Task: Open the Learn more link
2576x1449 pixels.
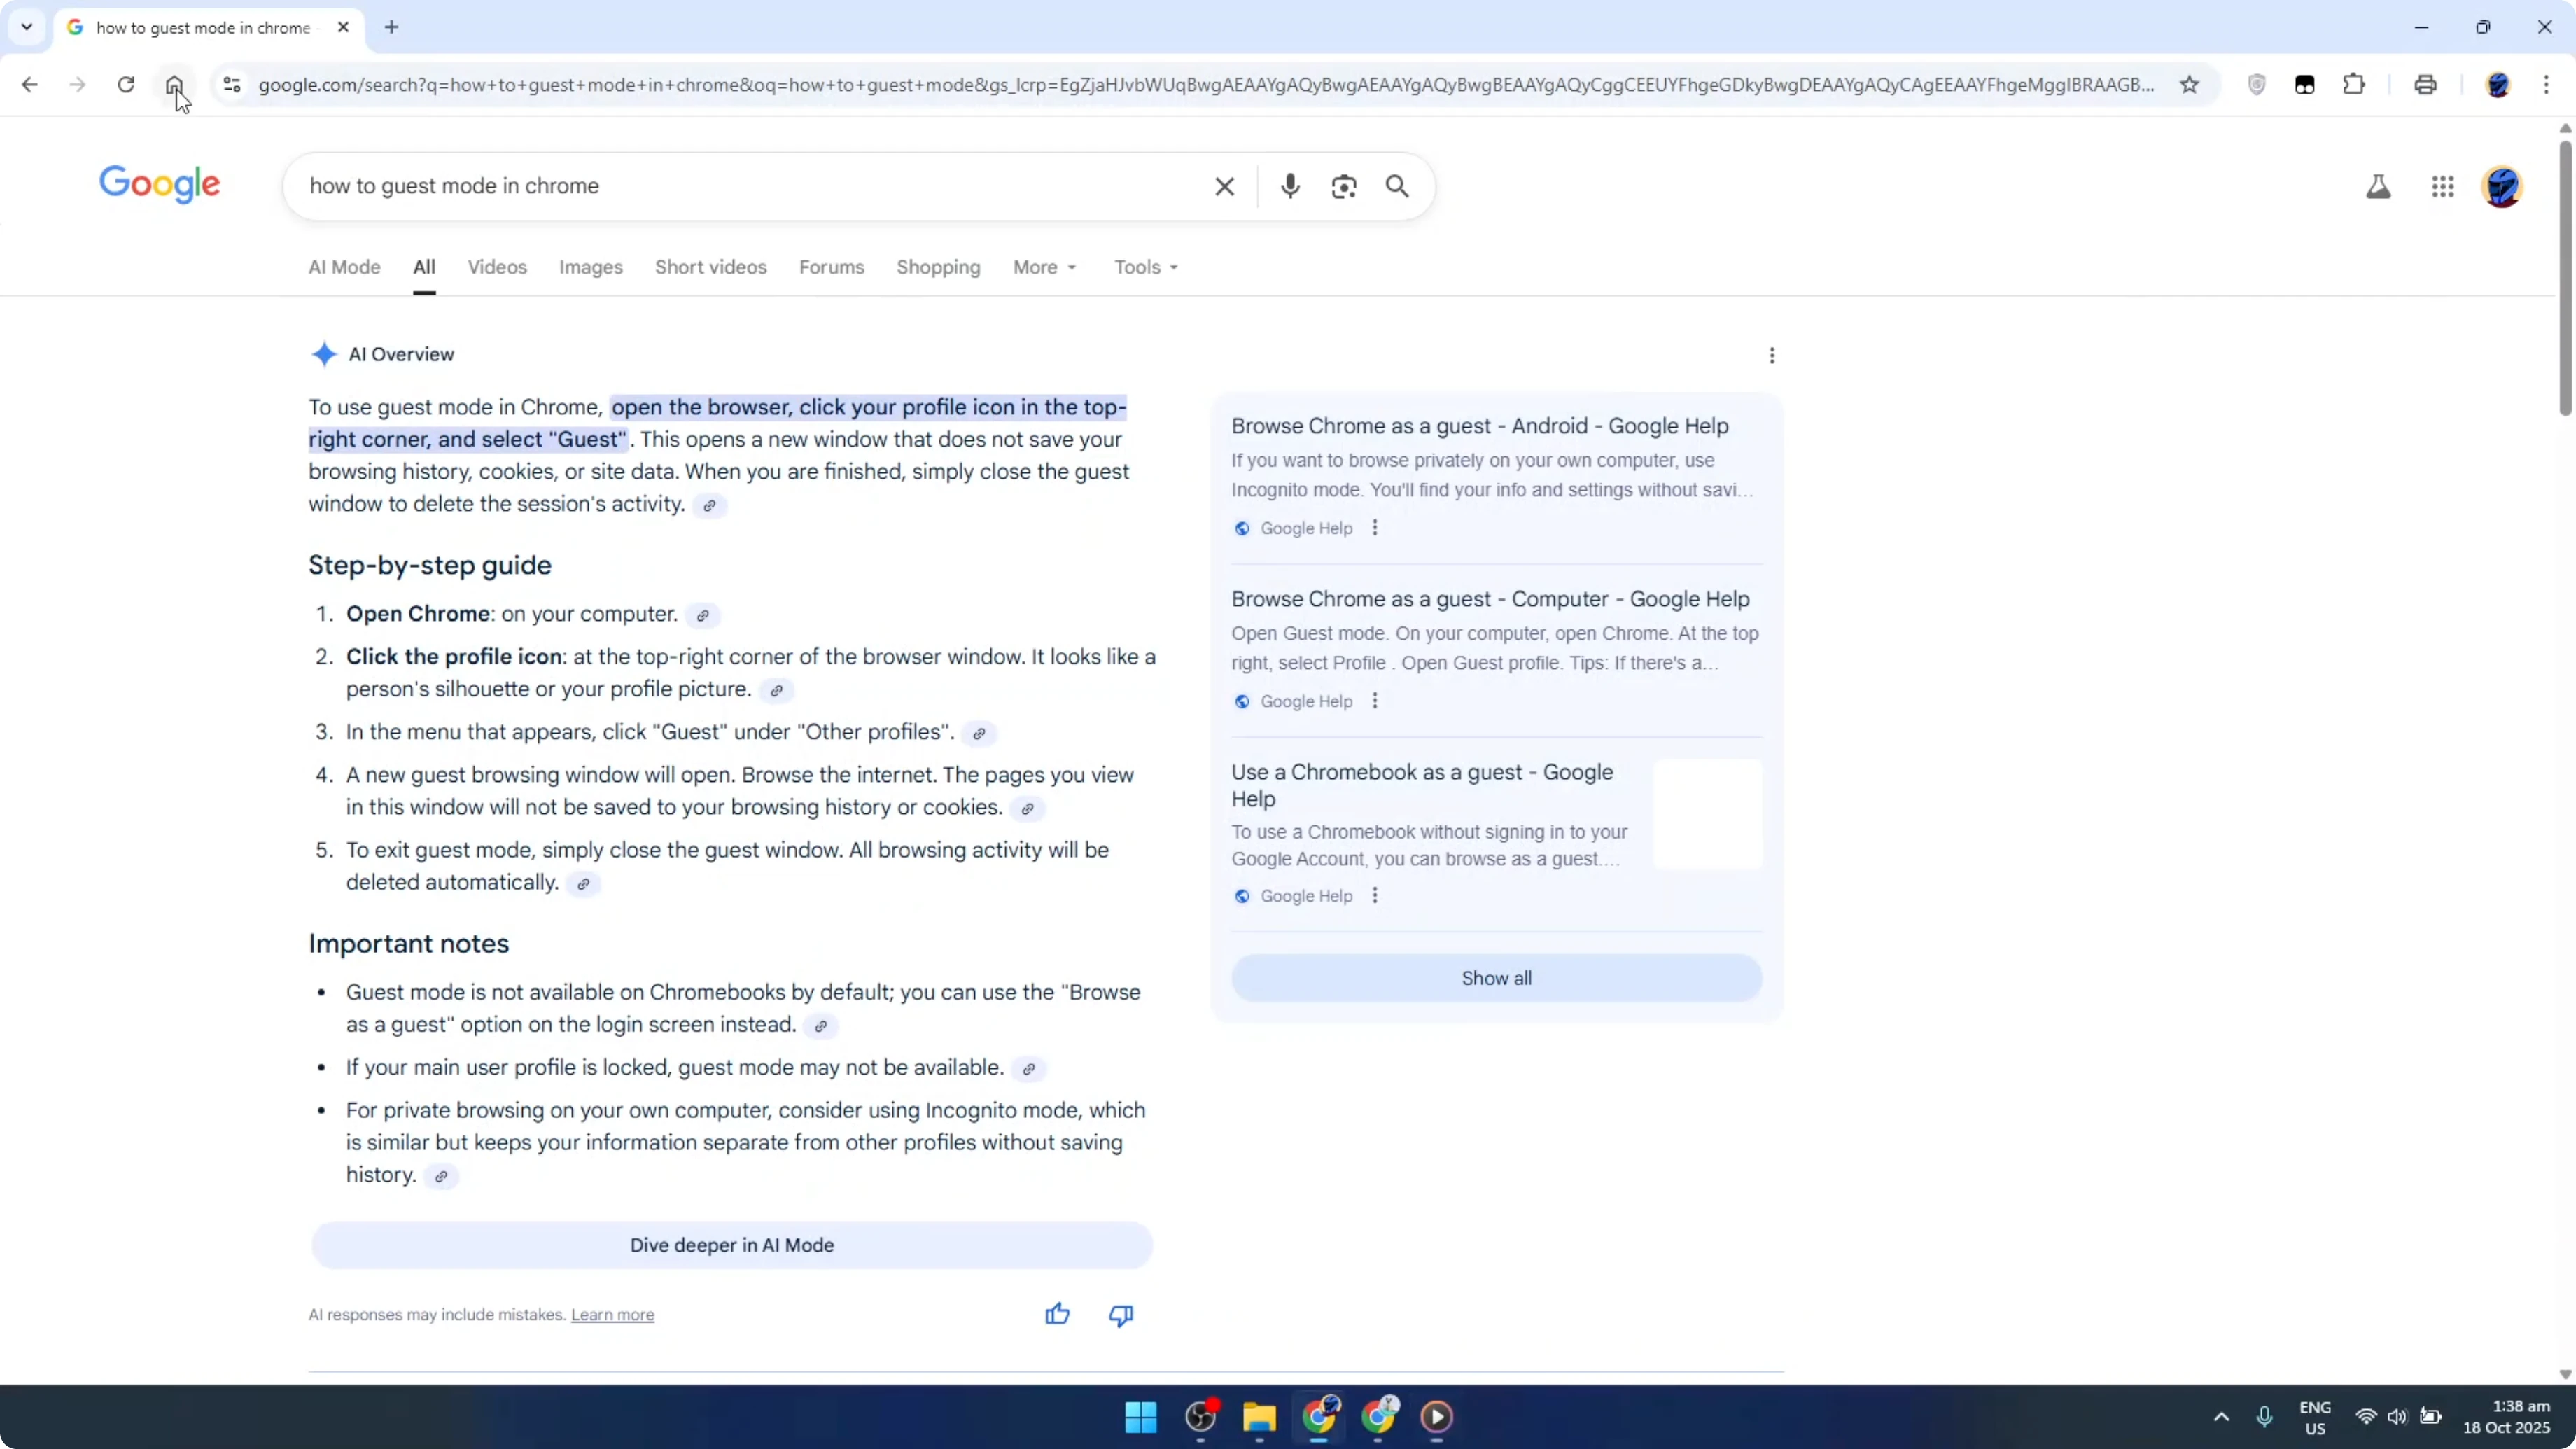Action: coord(613,1315)
